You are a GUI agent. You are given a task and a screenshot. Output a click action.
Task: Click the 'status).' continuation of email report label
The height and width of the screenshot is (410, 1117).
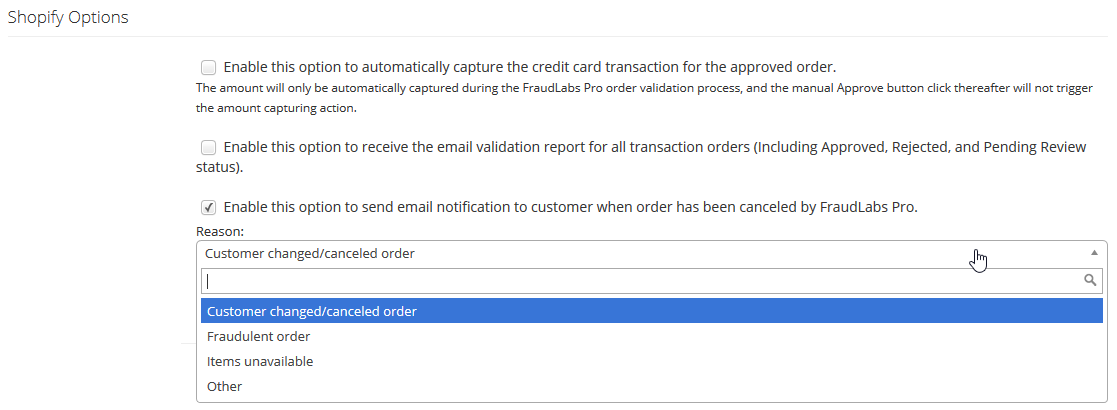point(219,169)
